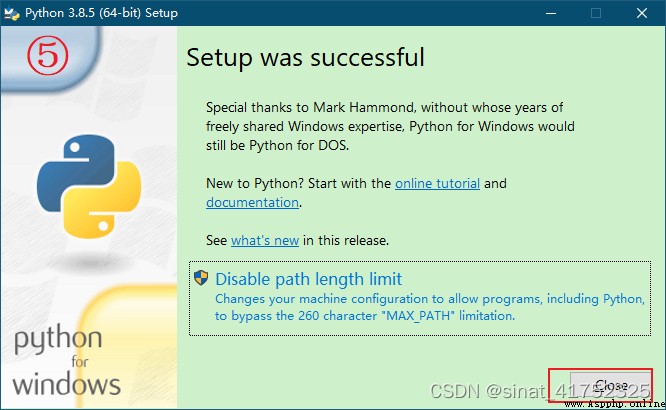This screenshot has height=410, width=666.
Task: Click the 'Setup was successful' heading
Action: click(x=305, y=57)
